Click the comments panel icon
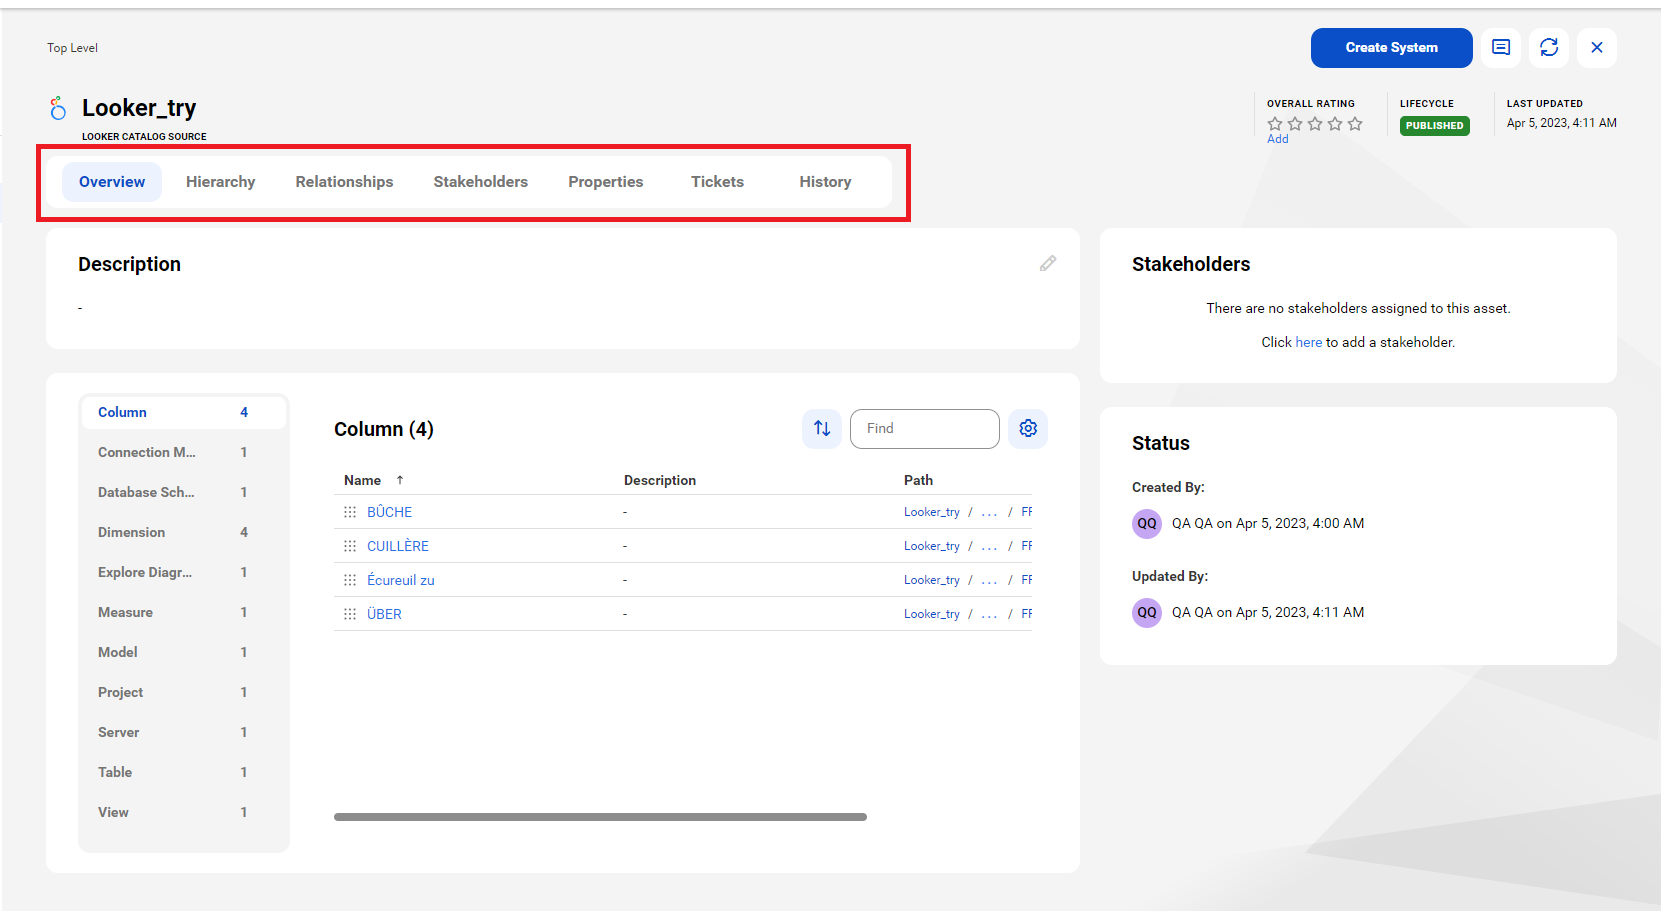 1501,48
